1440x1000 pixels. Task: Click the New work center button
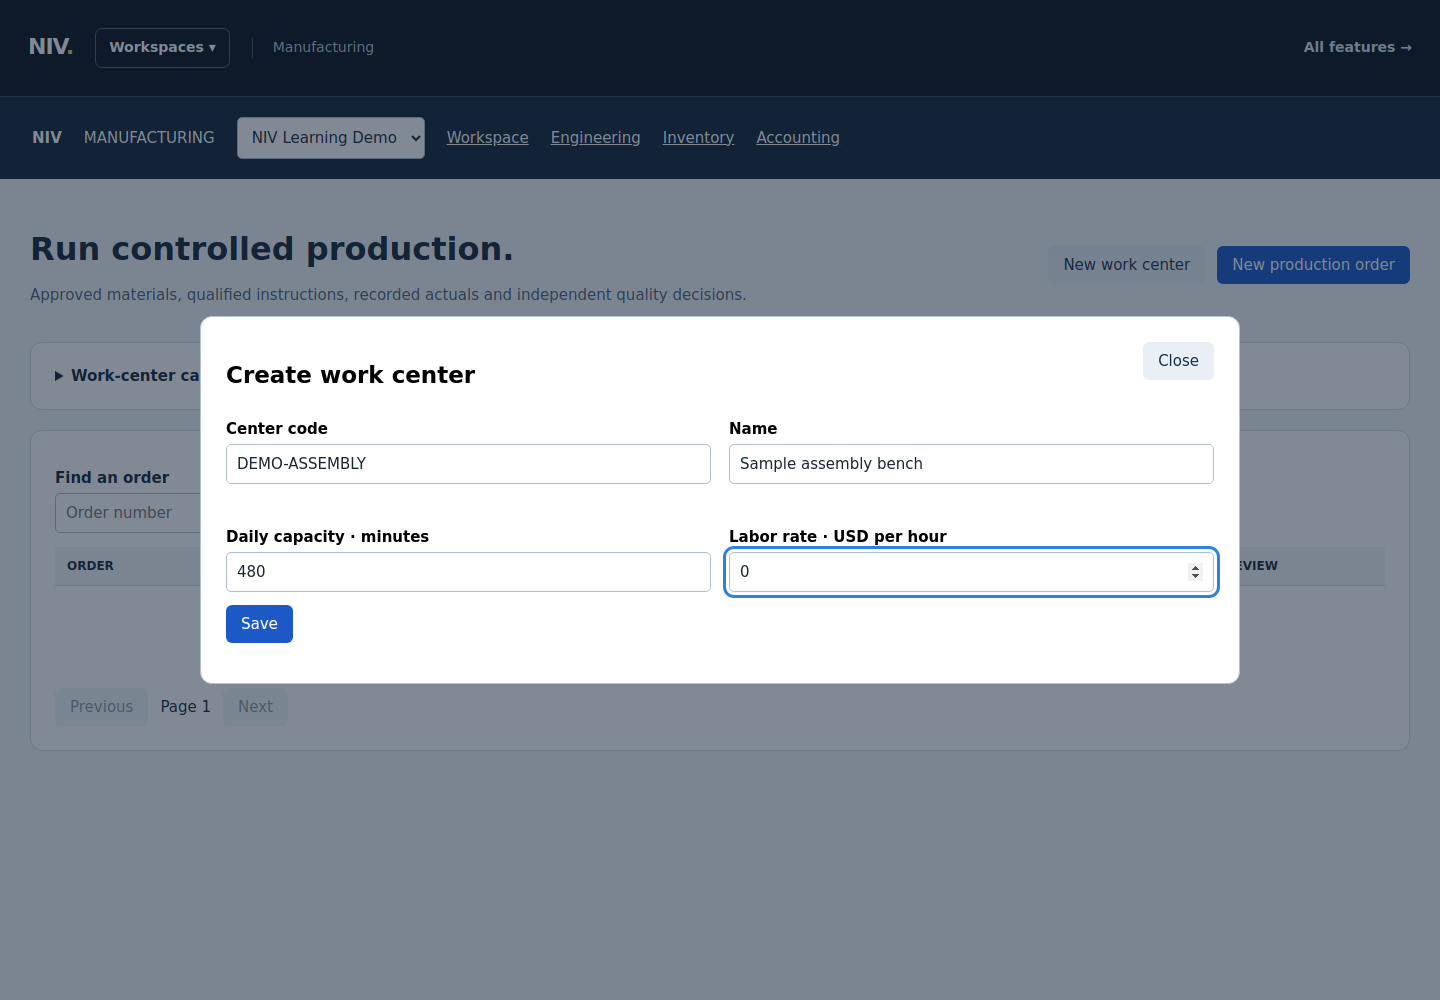tap(1126, 265)
